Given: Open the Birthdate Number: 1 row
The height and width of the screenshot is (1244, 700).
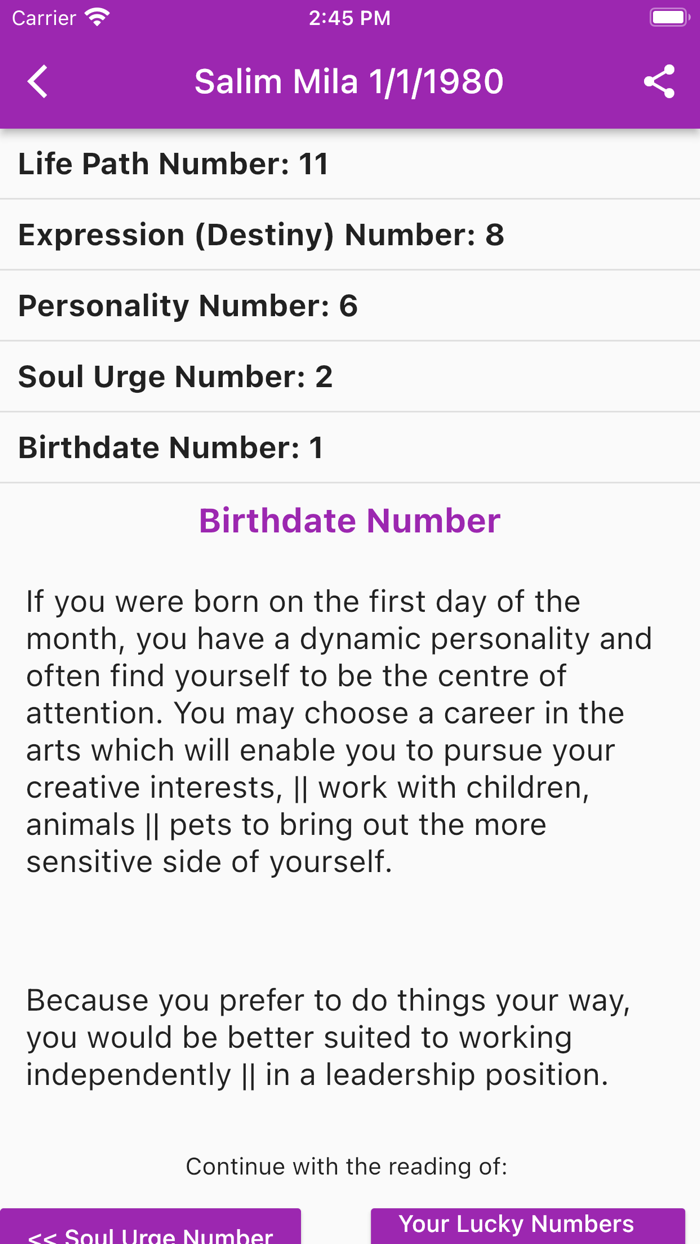Looking at the screenshot, I should coord(350,447).
